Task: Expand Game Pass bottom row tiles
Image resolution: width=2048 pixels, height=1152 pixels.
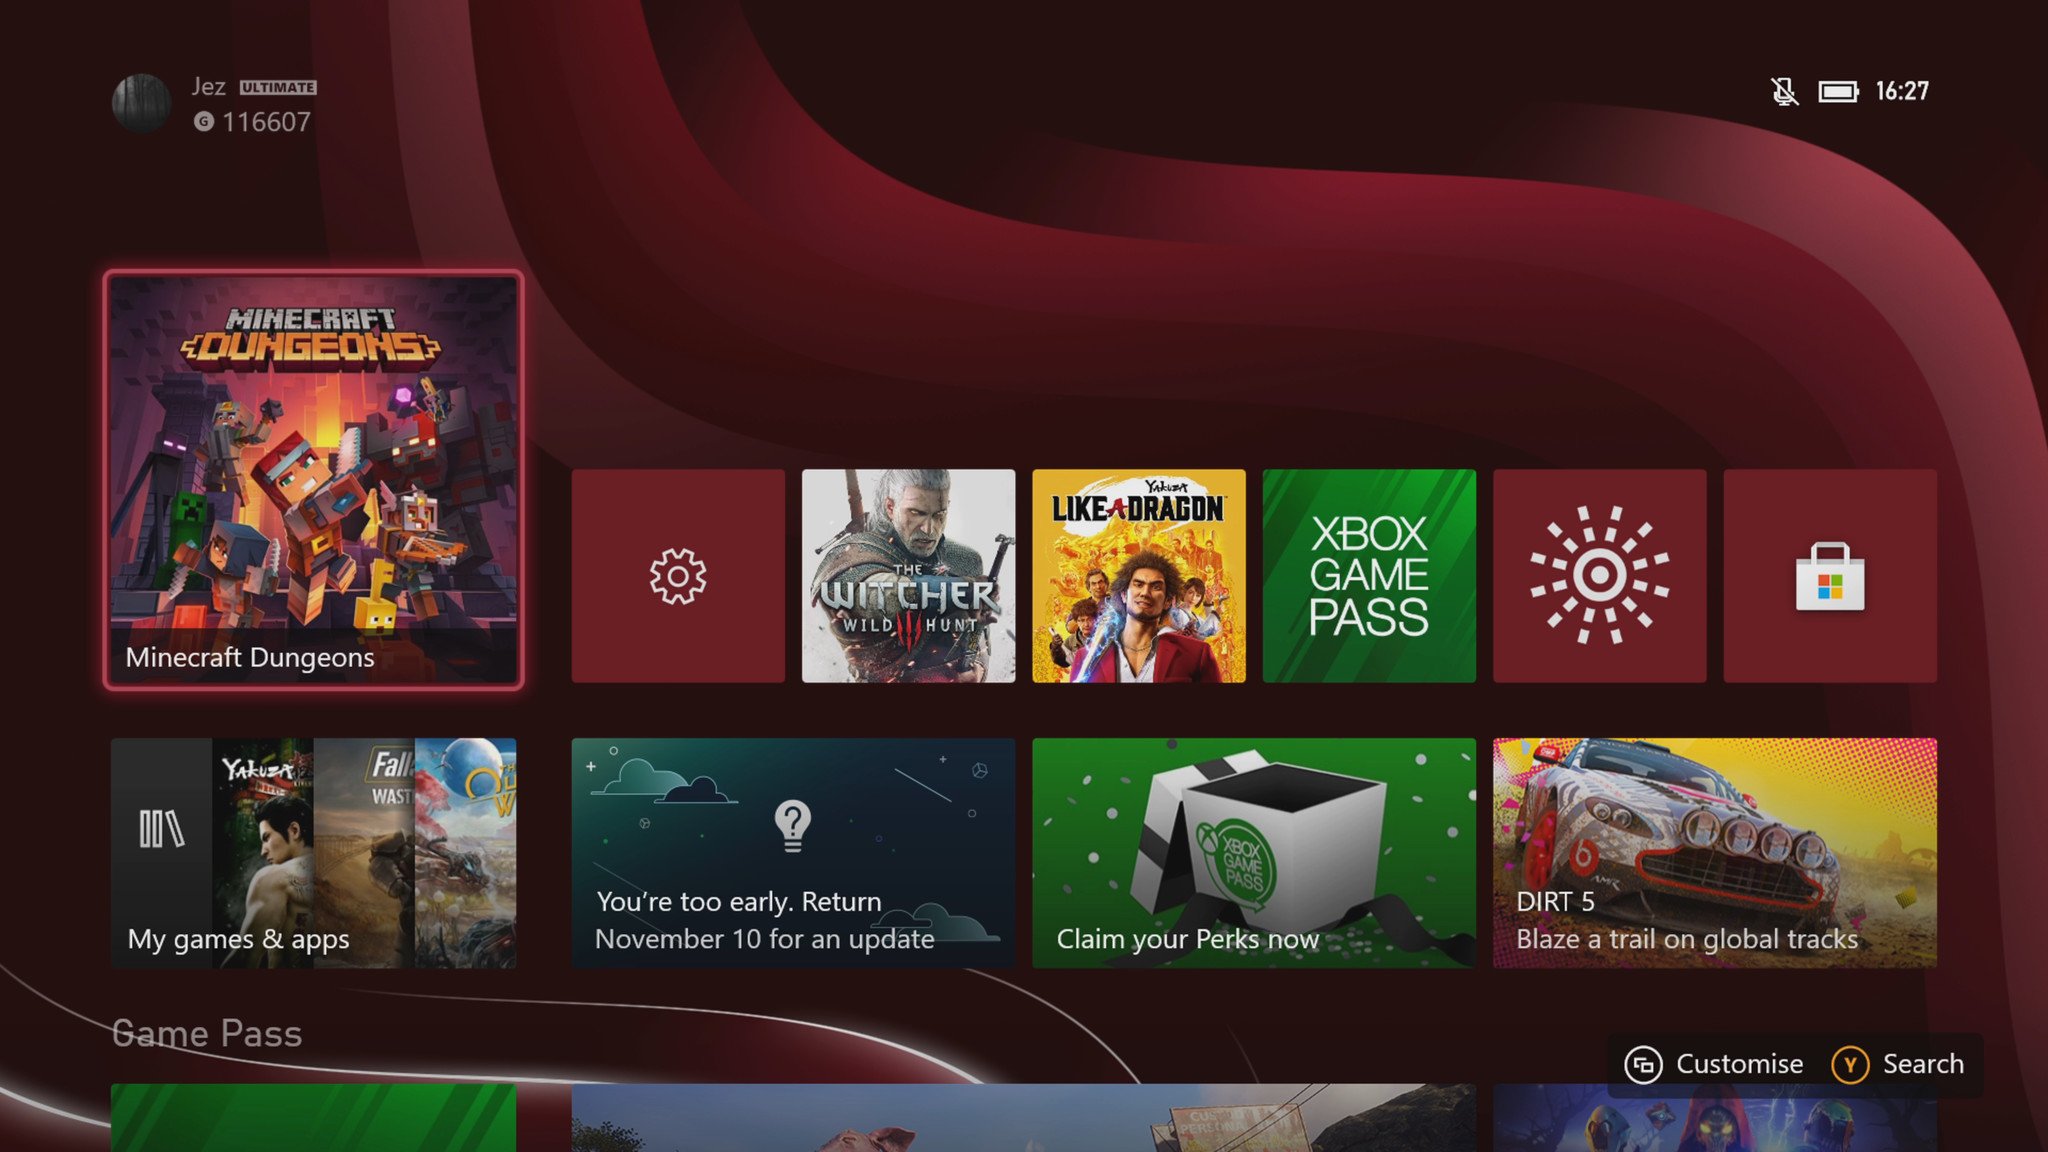Action: click(205, 1032)
